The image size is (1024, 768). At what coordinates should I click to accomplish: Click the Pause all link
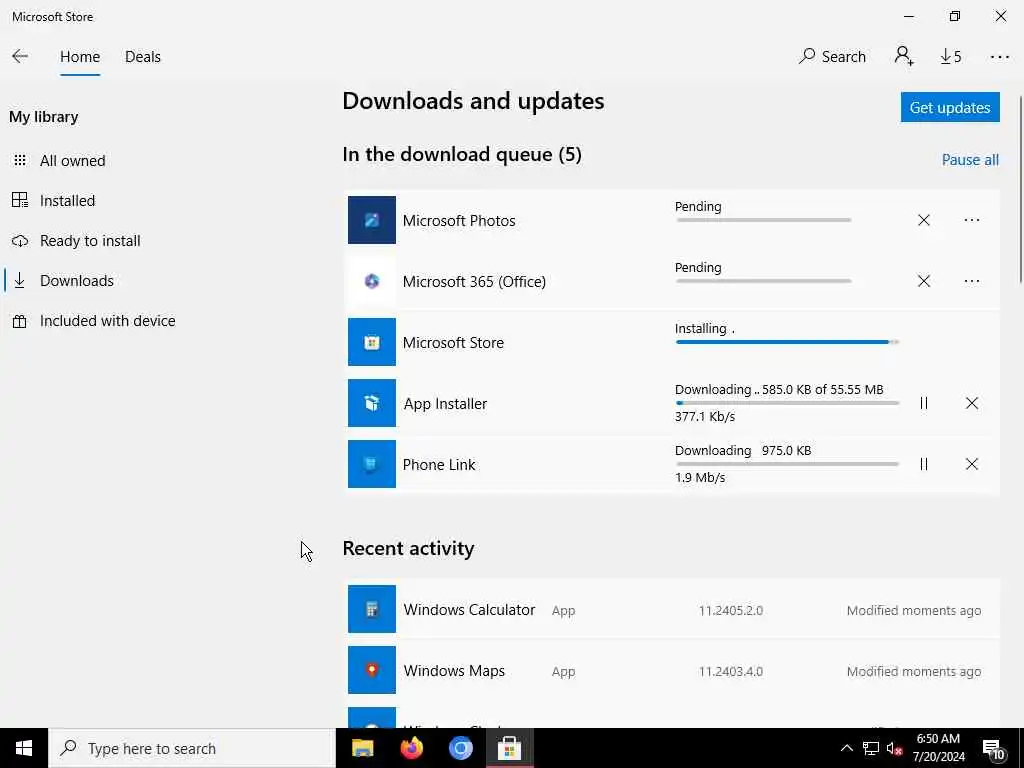pos(970,160)
